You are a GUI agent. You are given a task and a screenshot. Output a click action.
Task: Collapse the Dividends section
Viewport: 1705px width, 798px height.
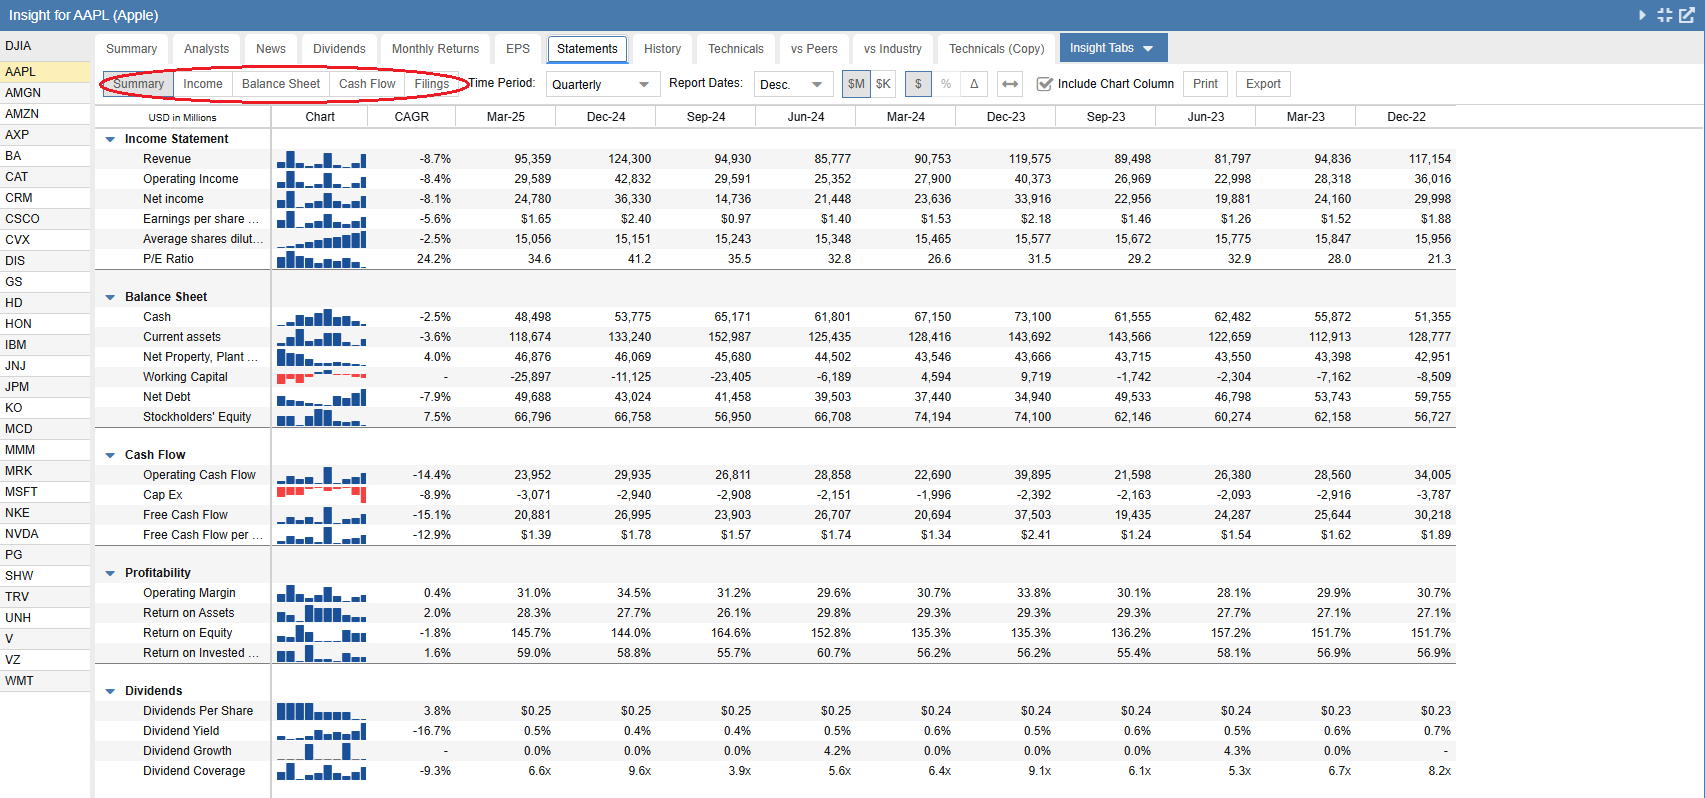pos(110,691)
